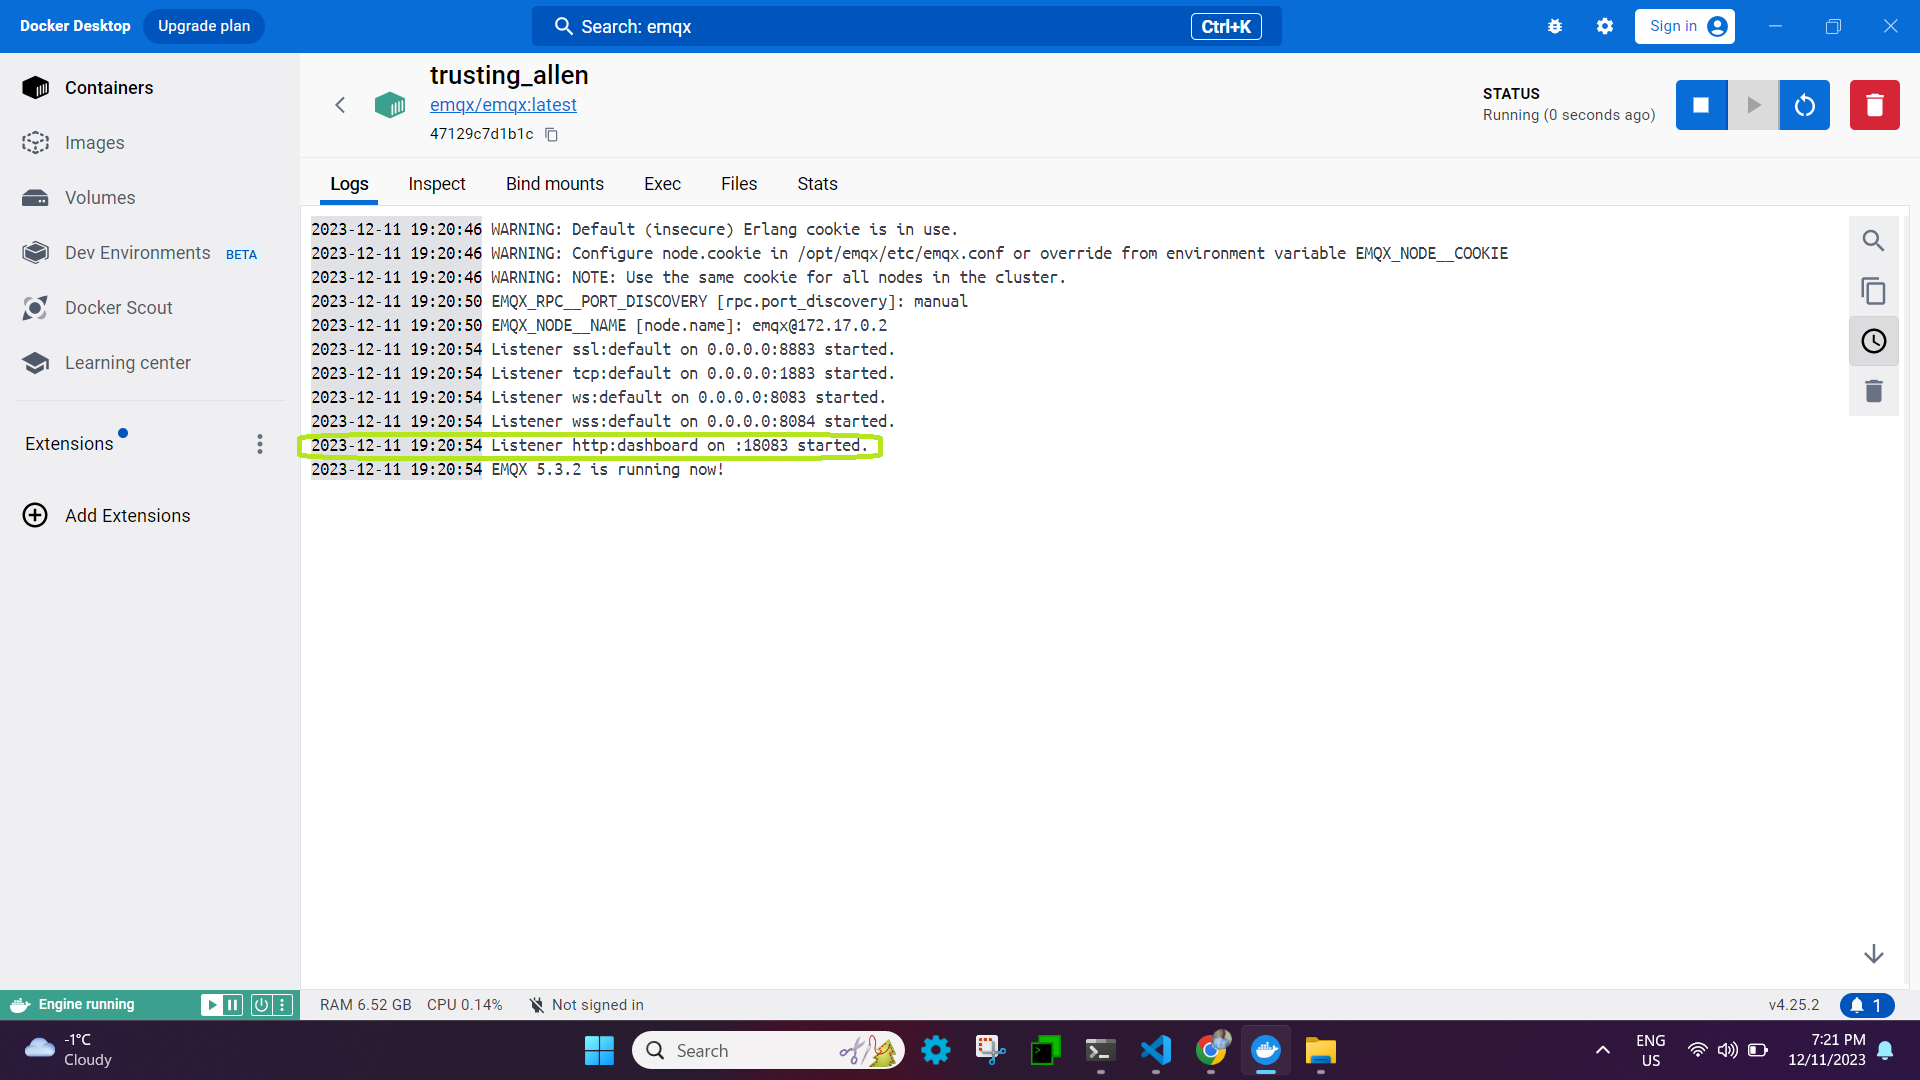Switch to the Bind mounts tab
This screenshot has height=1080, width=1920.
(555, 184)
